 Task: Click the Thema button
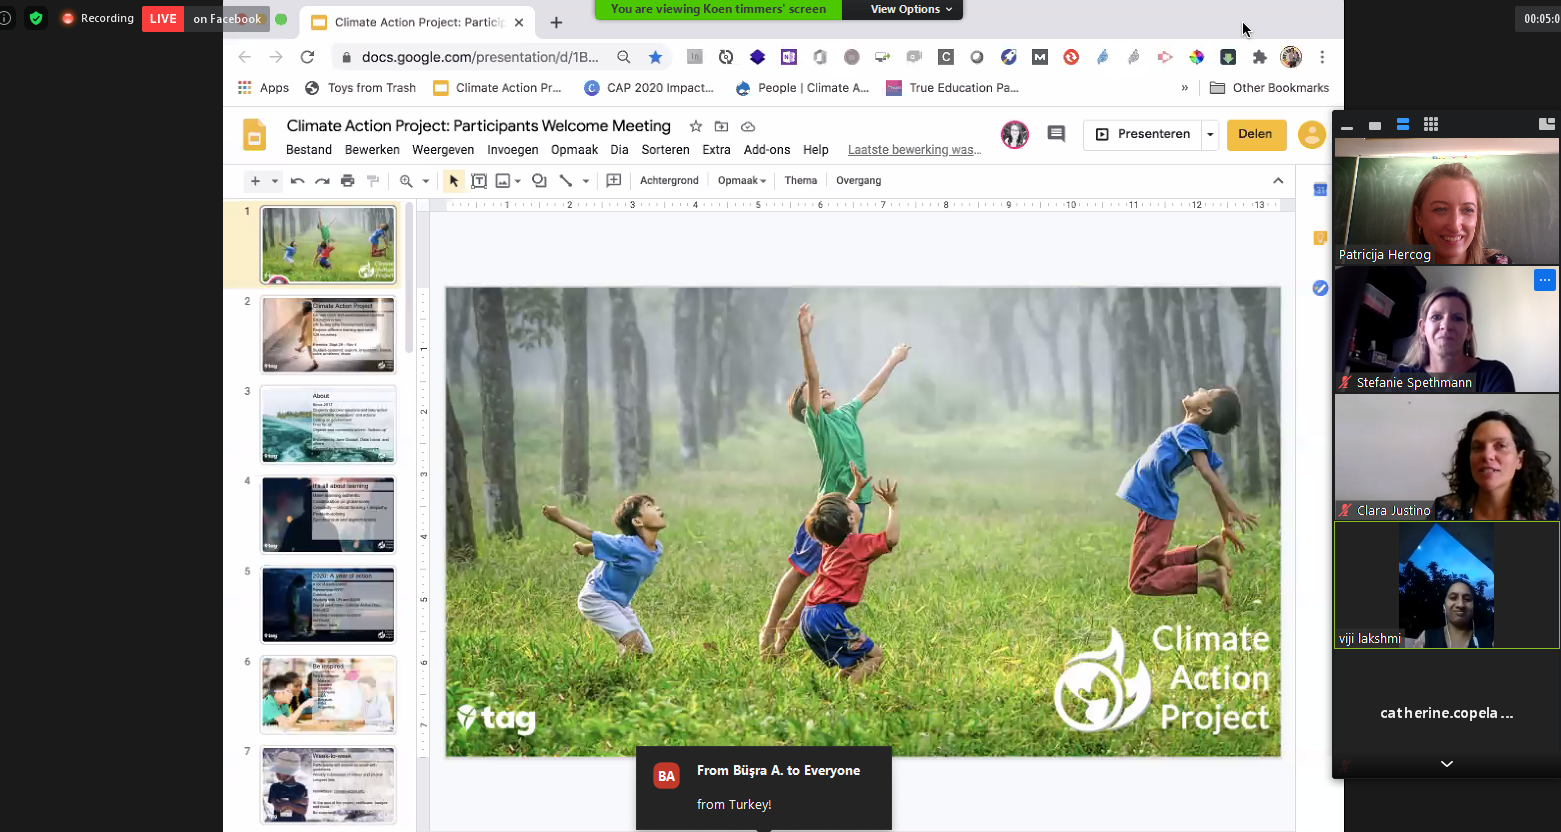[x=801, y=181]
